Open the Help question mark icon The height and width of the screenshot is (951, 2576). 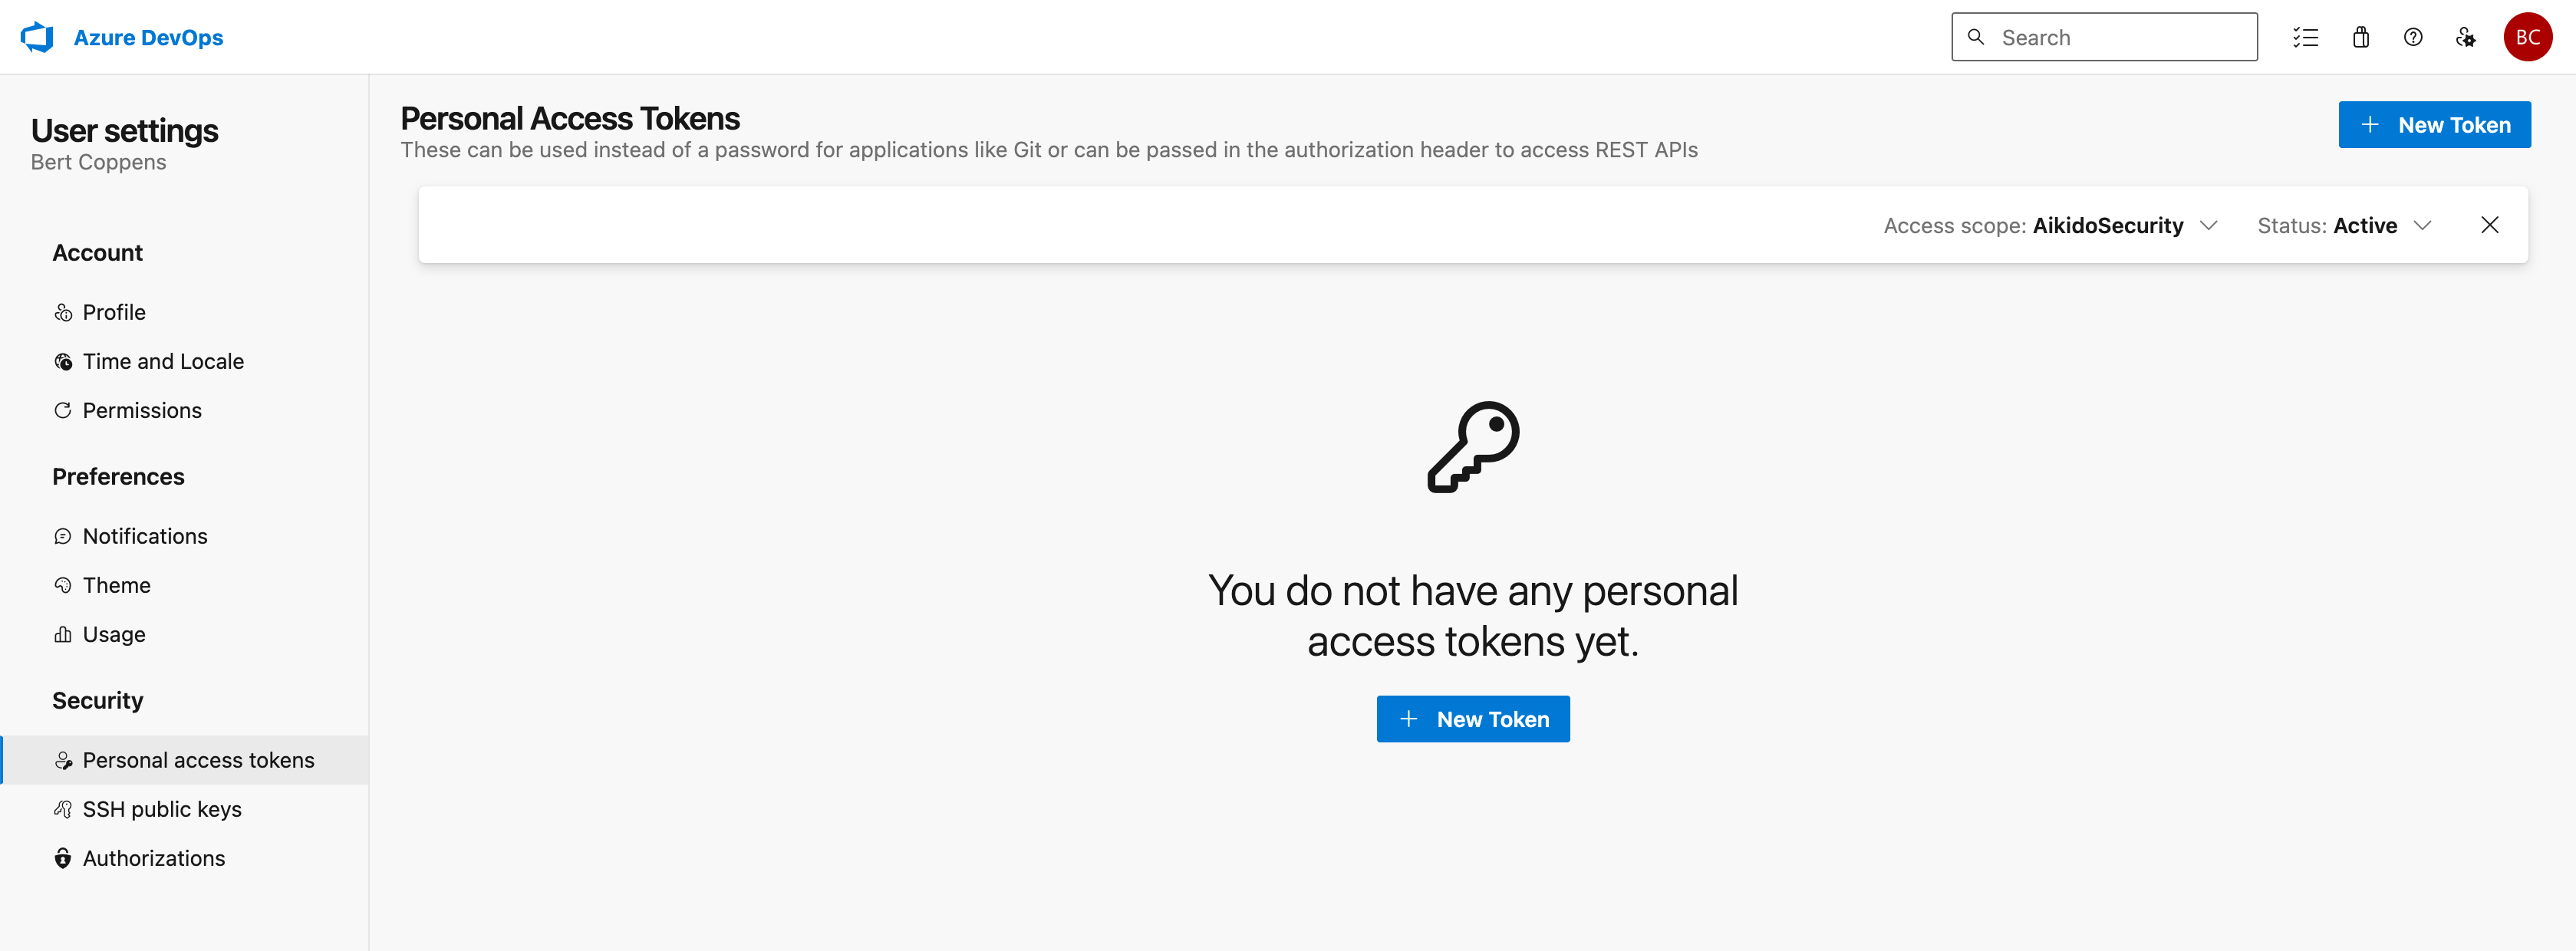2413,37
